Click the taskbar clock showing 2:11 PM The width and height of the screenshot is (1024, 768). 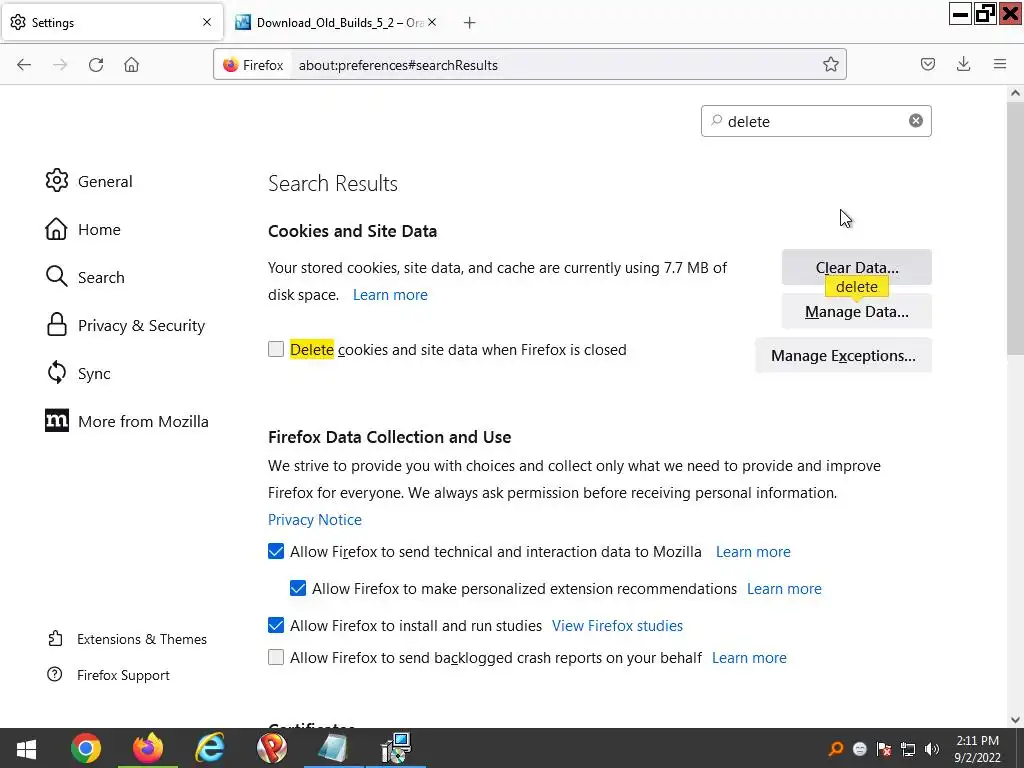point(977,748)
